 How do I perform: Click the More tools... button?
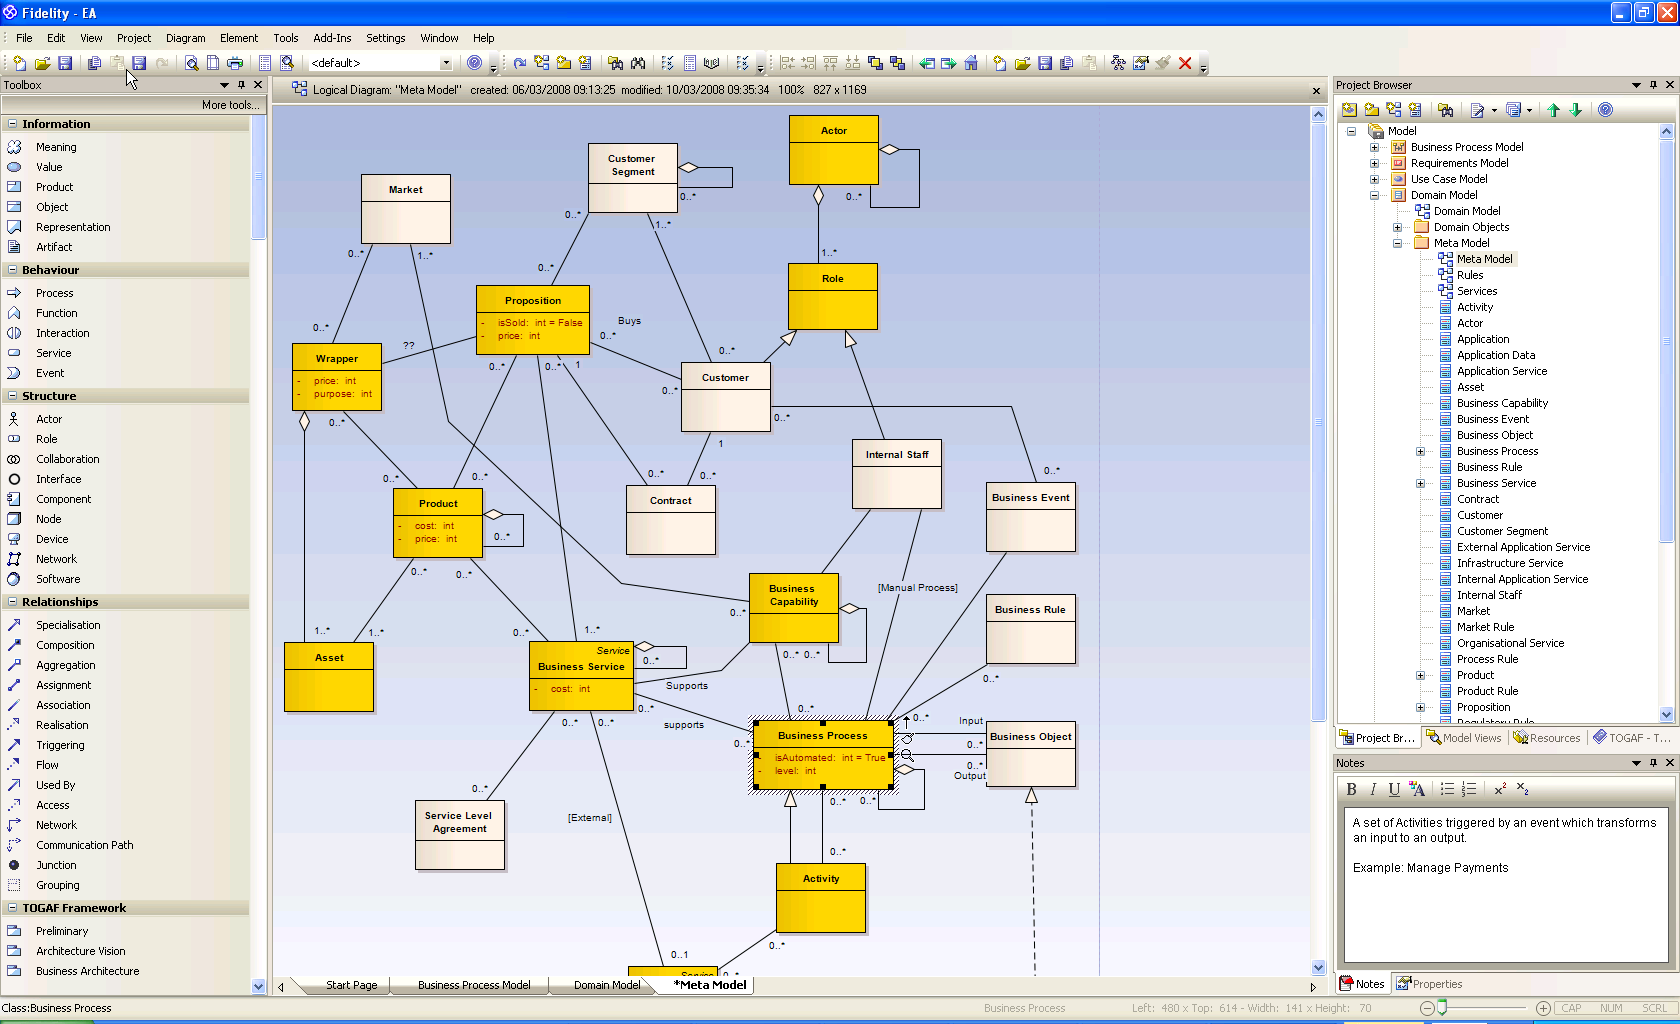point(230,105)
